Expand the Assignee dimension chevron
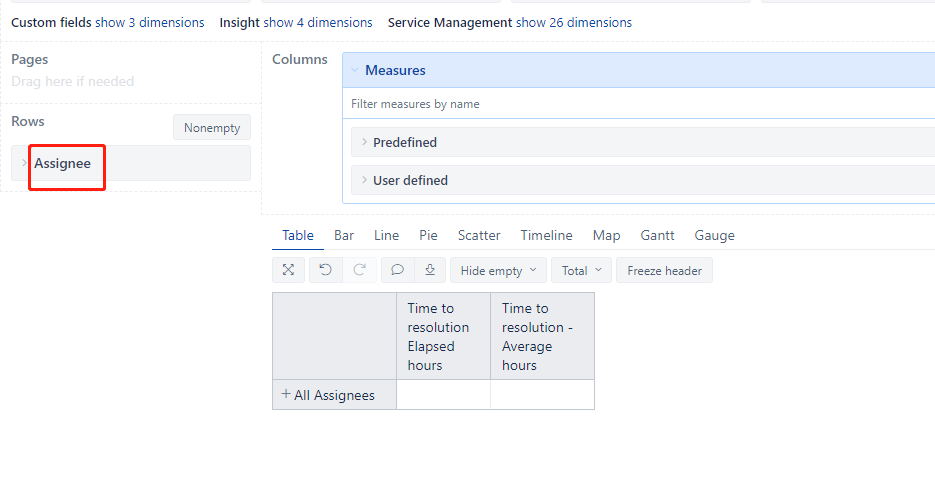 click(x=24, y=163)
